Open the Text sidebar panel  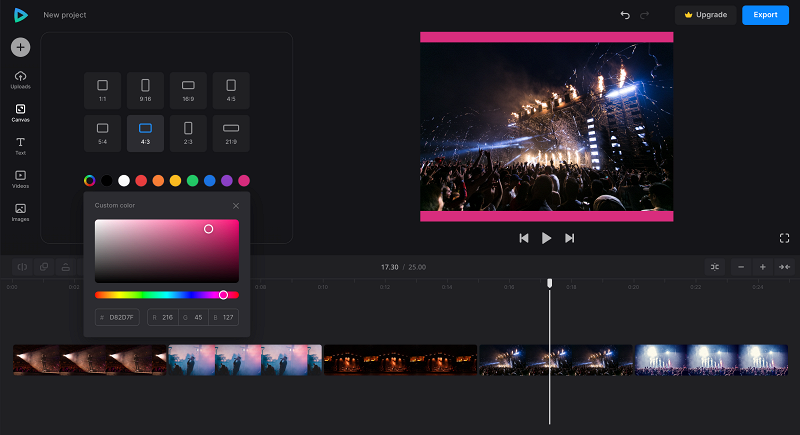click(x=20, y=146)
